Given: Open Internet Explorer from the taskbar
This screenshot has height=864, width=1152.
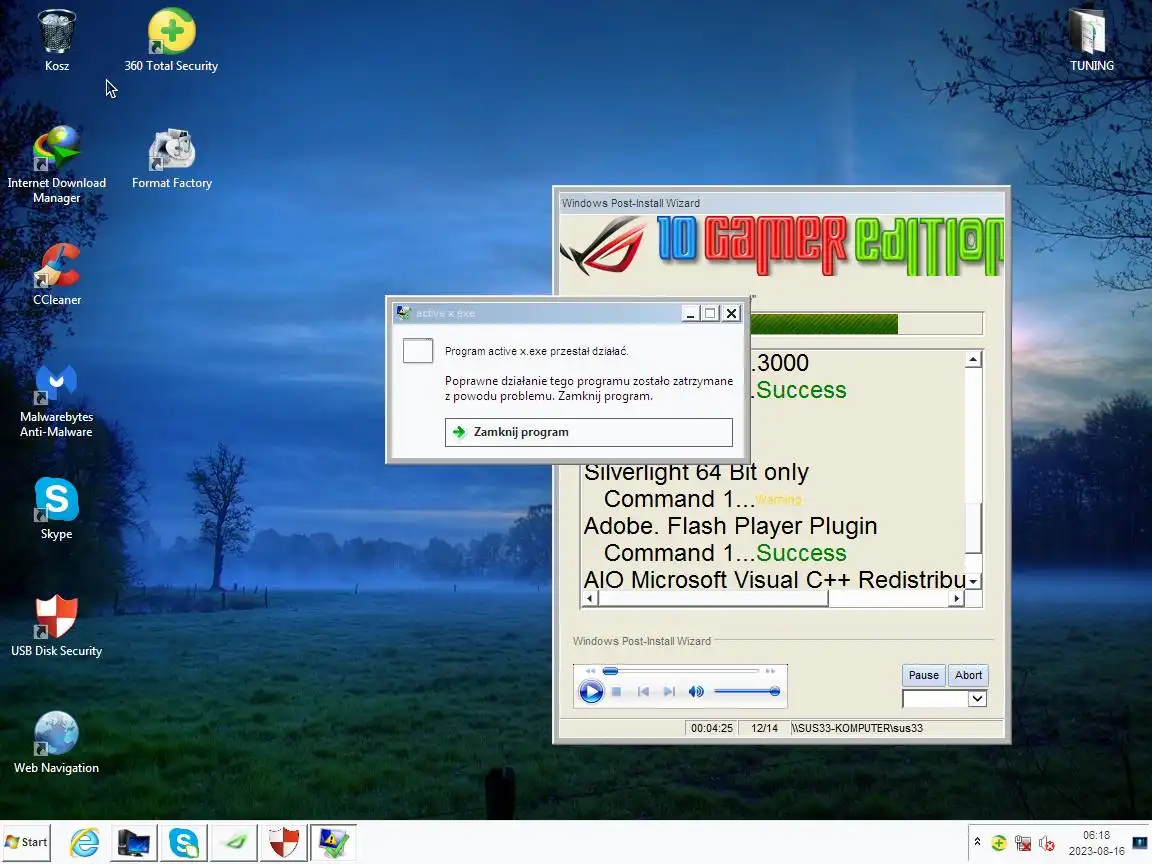Looking at the screenshot, I should (84, 842).
